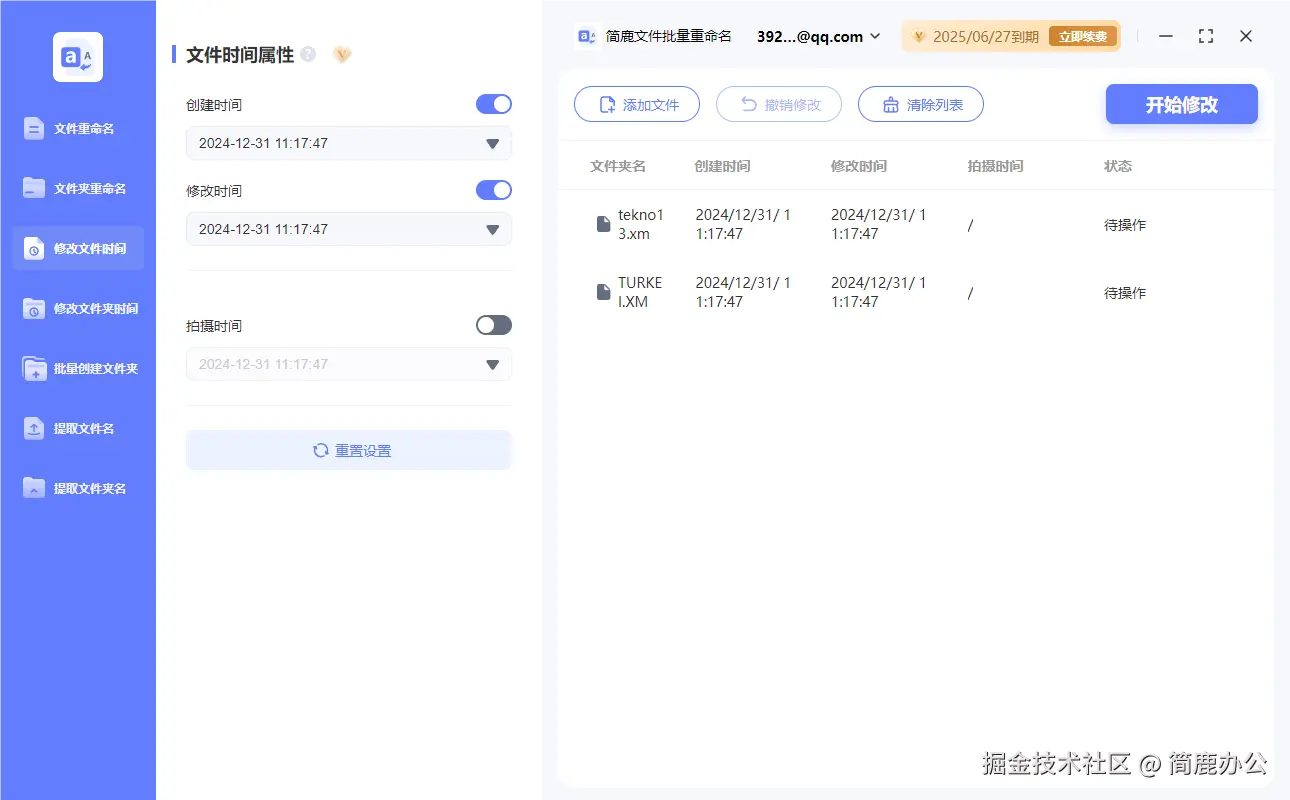Disable the 创建时间 toggle switch
This screenshot has height=800, width=1290.
click(493, 104)
